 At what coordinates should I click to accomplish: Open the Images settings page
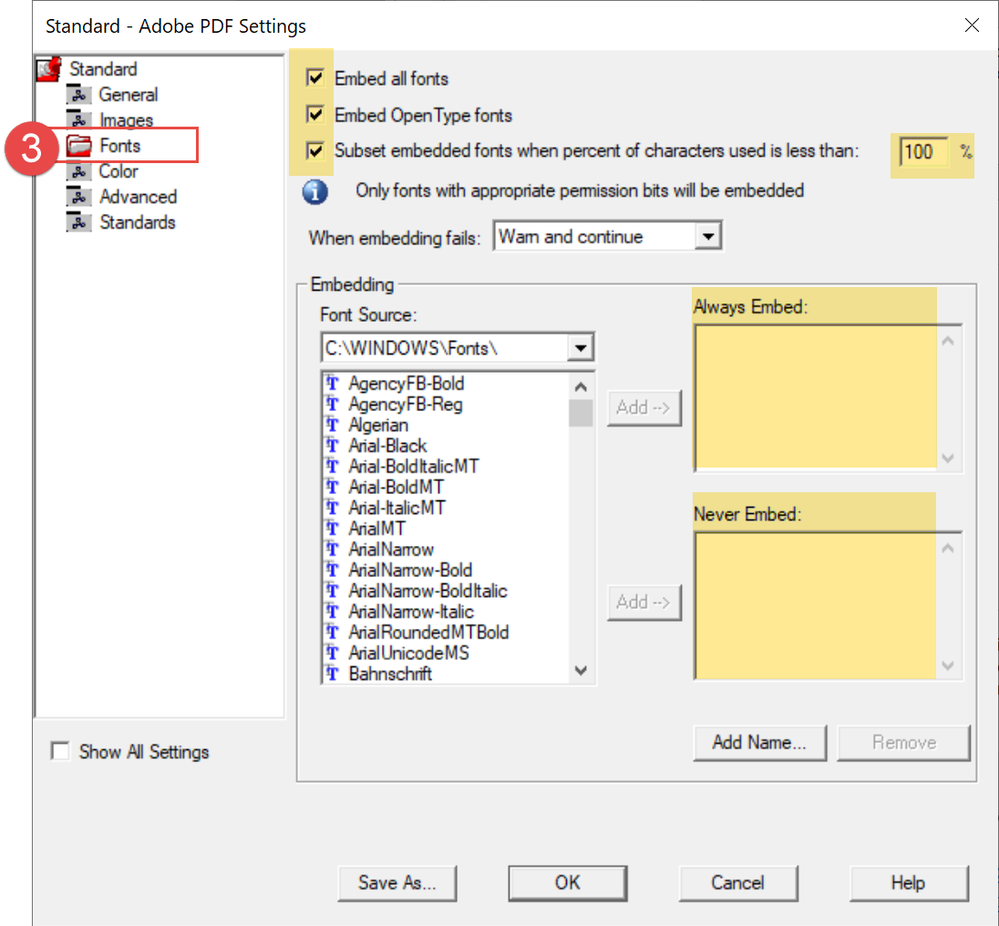point(126,120)
